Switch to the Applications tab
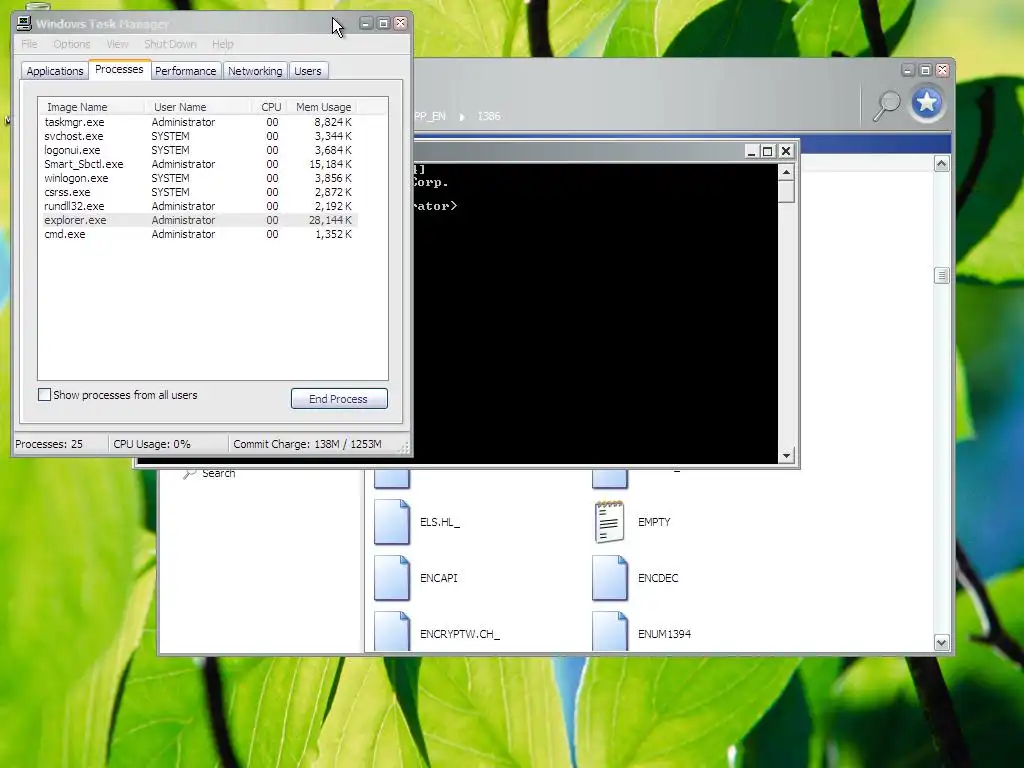The width and height of the screenshot is (1024, 768). (x=55, y=71)
